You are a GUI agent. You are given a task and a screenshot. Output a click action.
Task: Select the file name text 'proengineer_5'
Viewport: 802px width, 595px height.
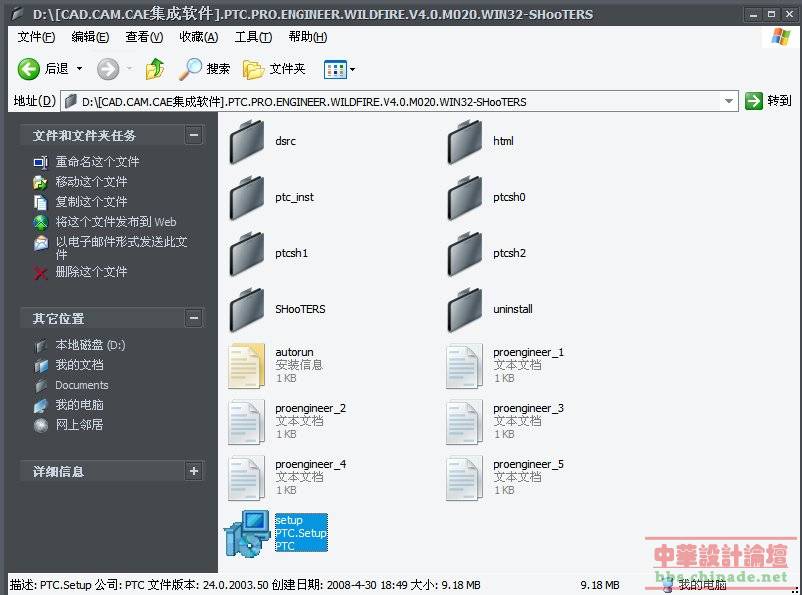528,464
